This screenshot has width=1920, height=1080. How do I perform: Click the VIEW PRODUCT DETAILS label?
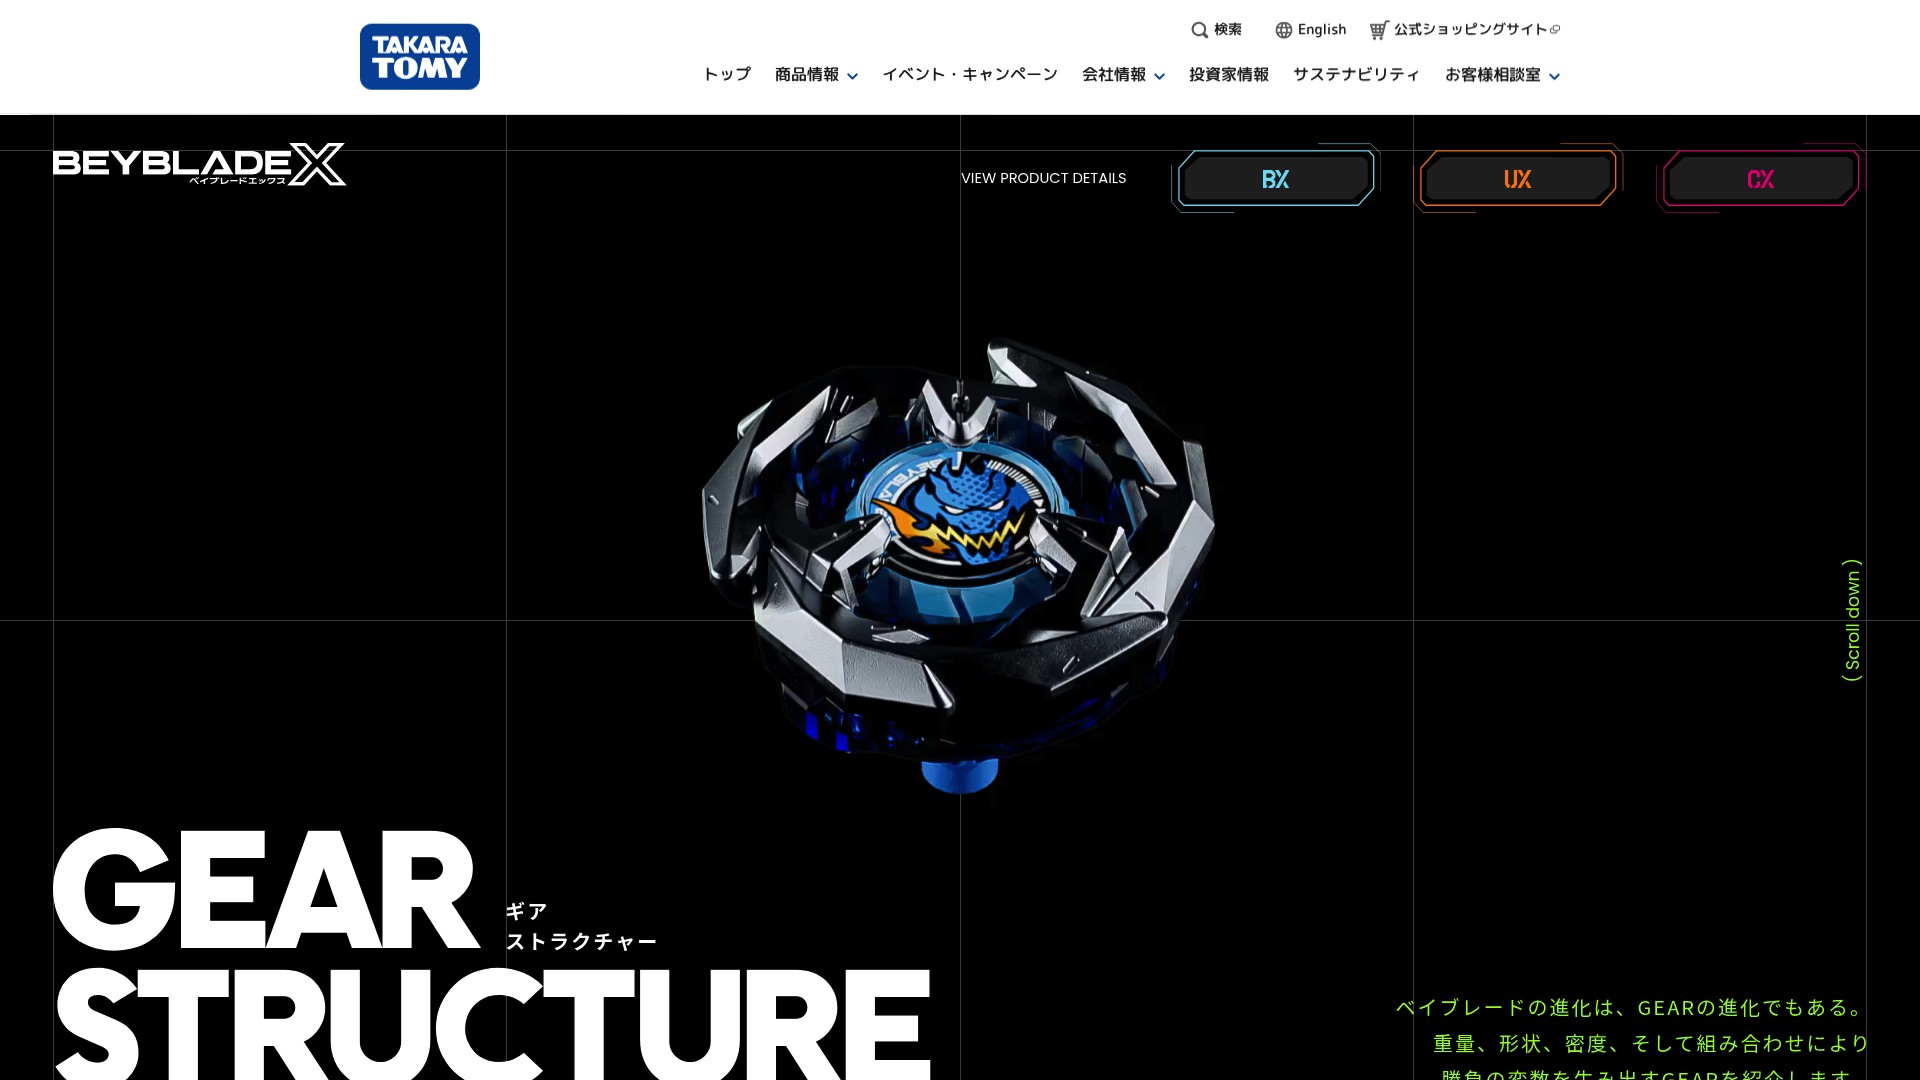[x=1044, y=178]
